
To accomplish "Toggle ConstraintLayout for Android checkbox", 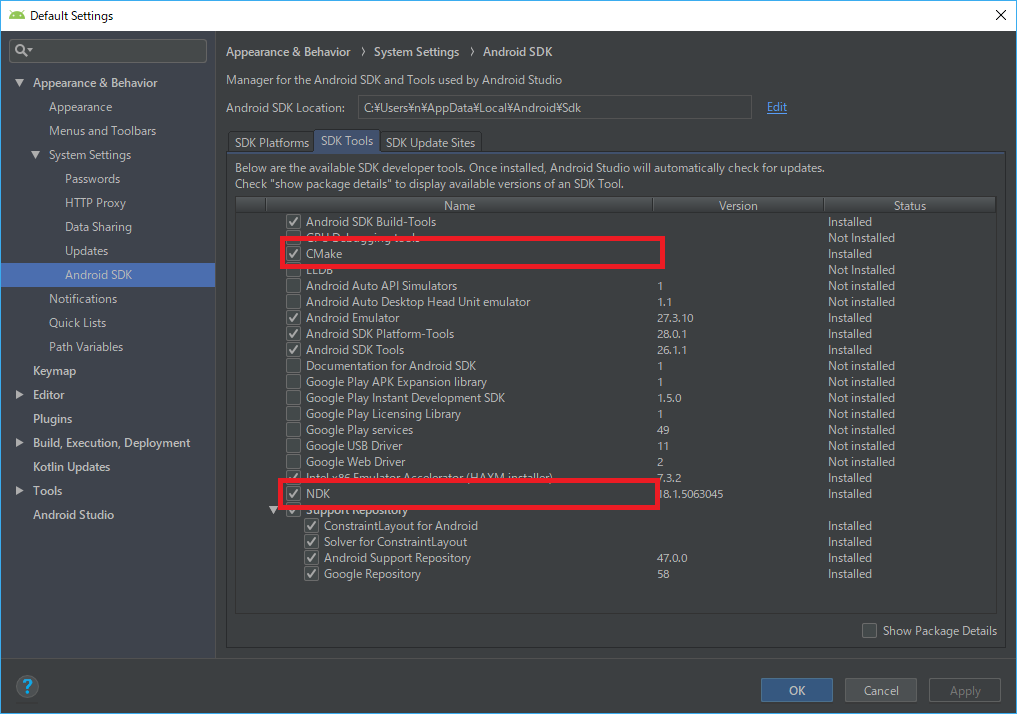I will click(x=312, y=525).
